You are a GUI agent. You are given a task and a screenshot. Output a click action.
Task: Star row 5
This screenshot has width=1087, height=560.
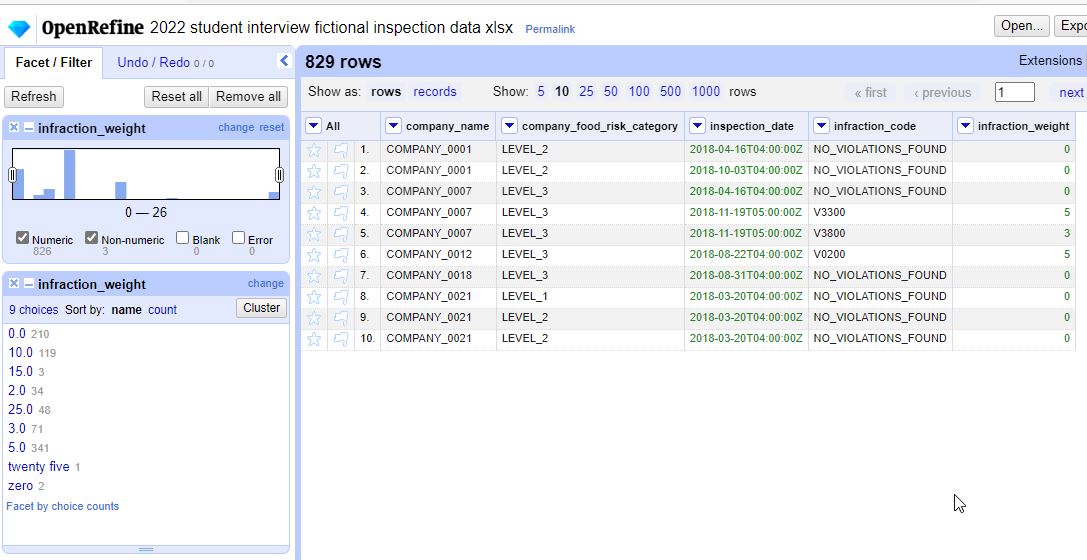314,234
